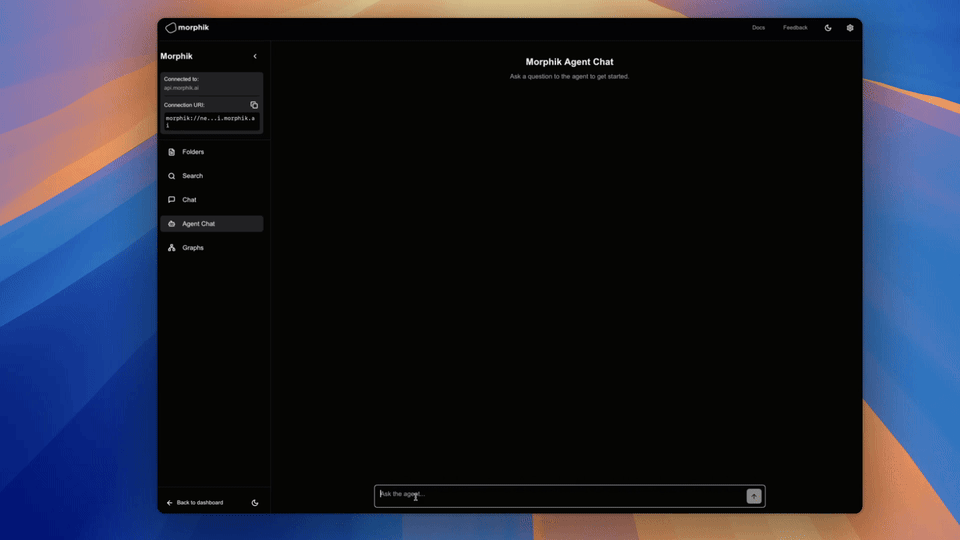Select Agent Chat in the sidebar
The height and width of the screenshot is (540, 960).
[x=212, y=223]
